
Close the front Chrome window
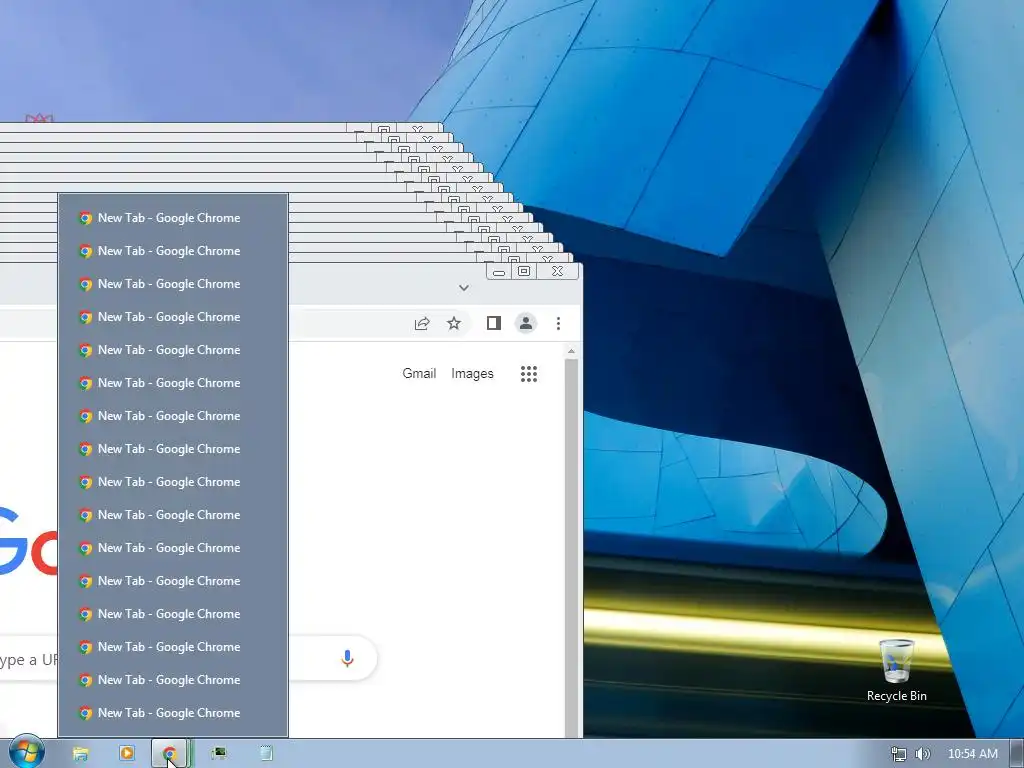click(x=557, y=271)
